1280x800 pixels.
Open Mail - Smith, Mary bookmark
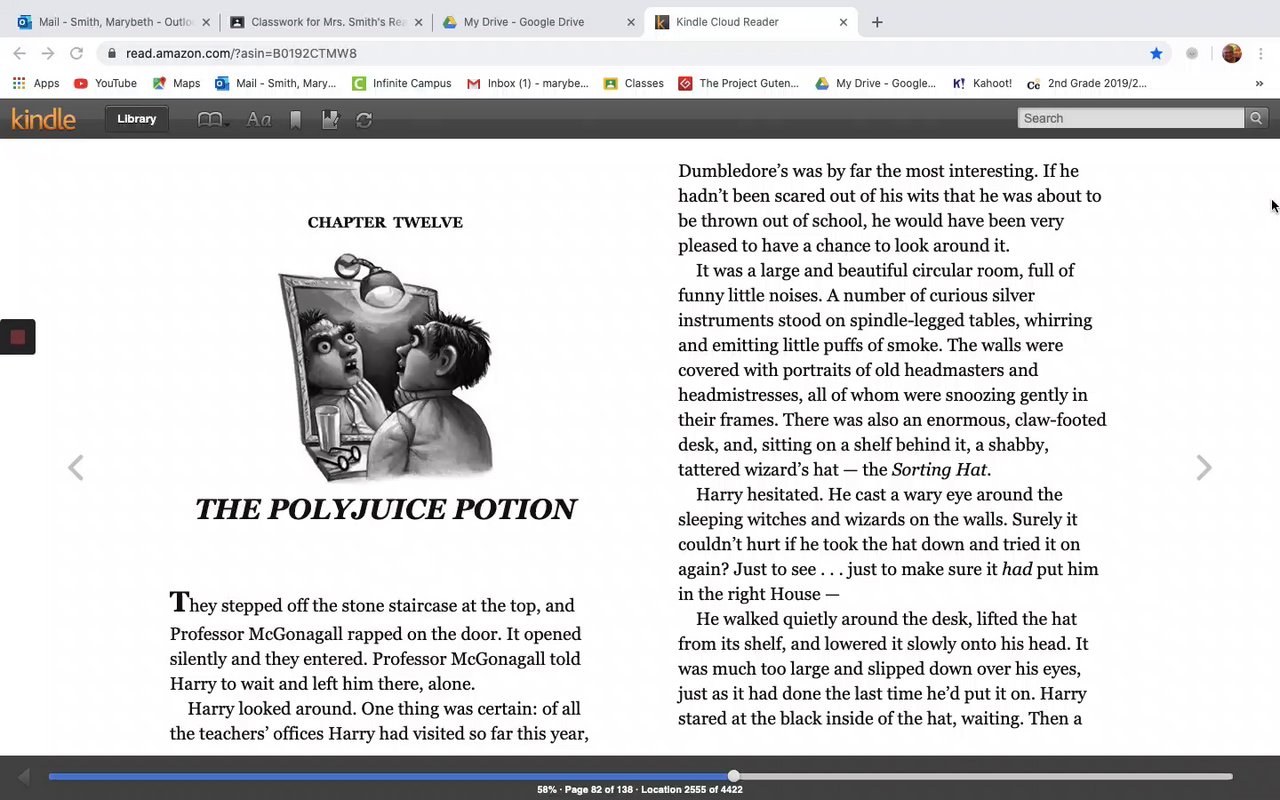point(276,83)
